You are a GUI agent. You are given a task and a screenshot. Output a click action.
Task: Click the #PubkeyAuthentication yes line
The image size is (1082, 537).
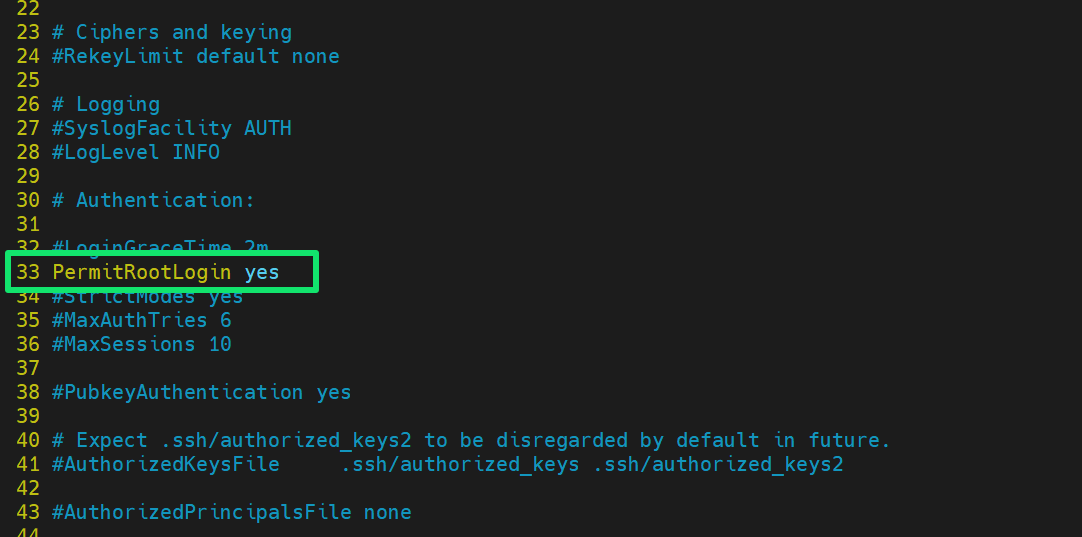pos(201,392)
